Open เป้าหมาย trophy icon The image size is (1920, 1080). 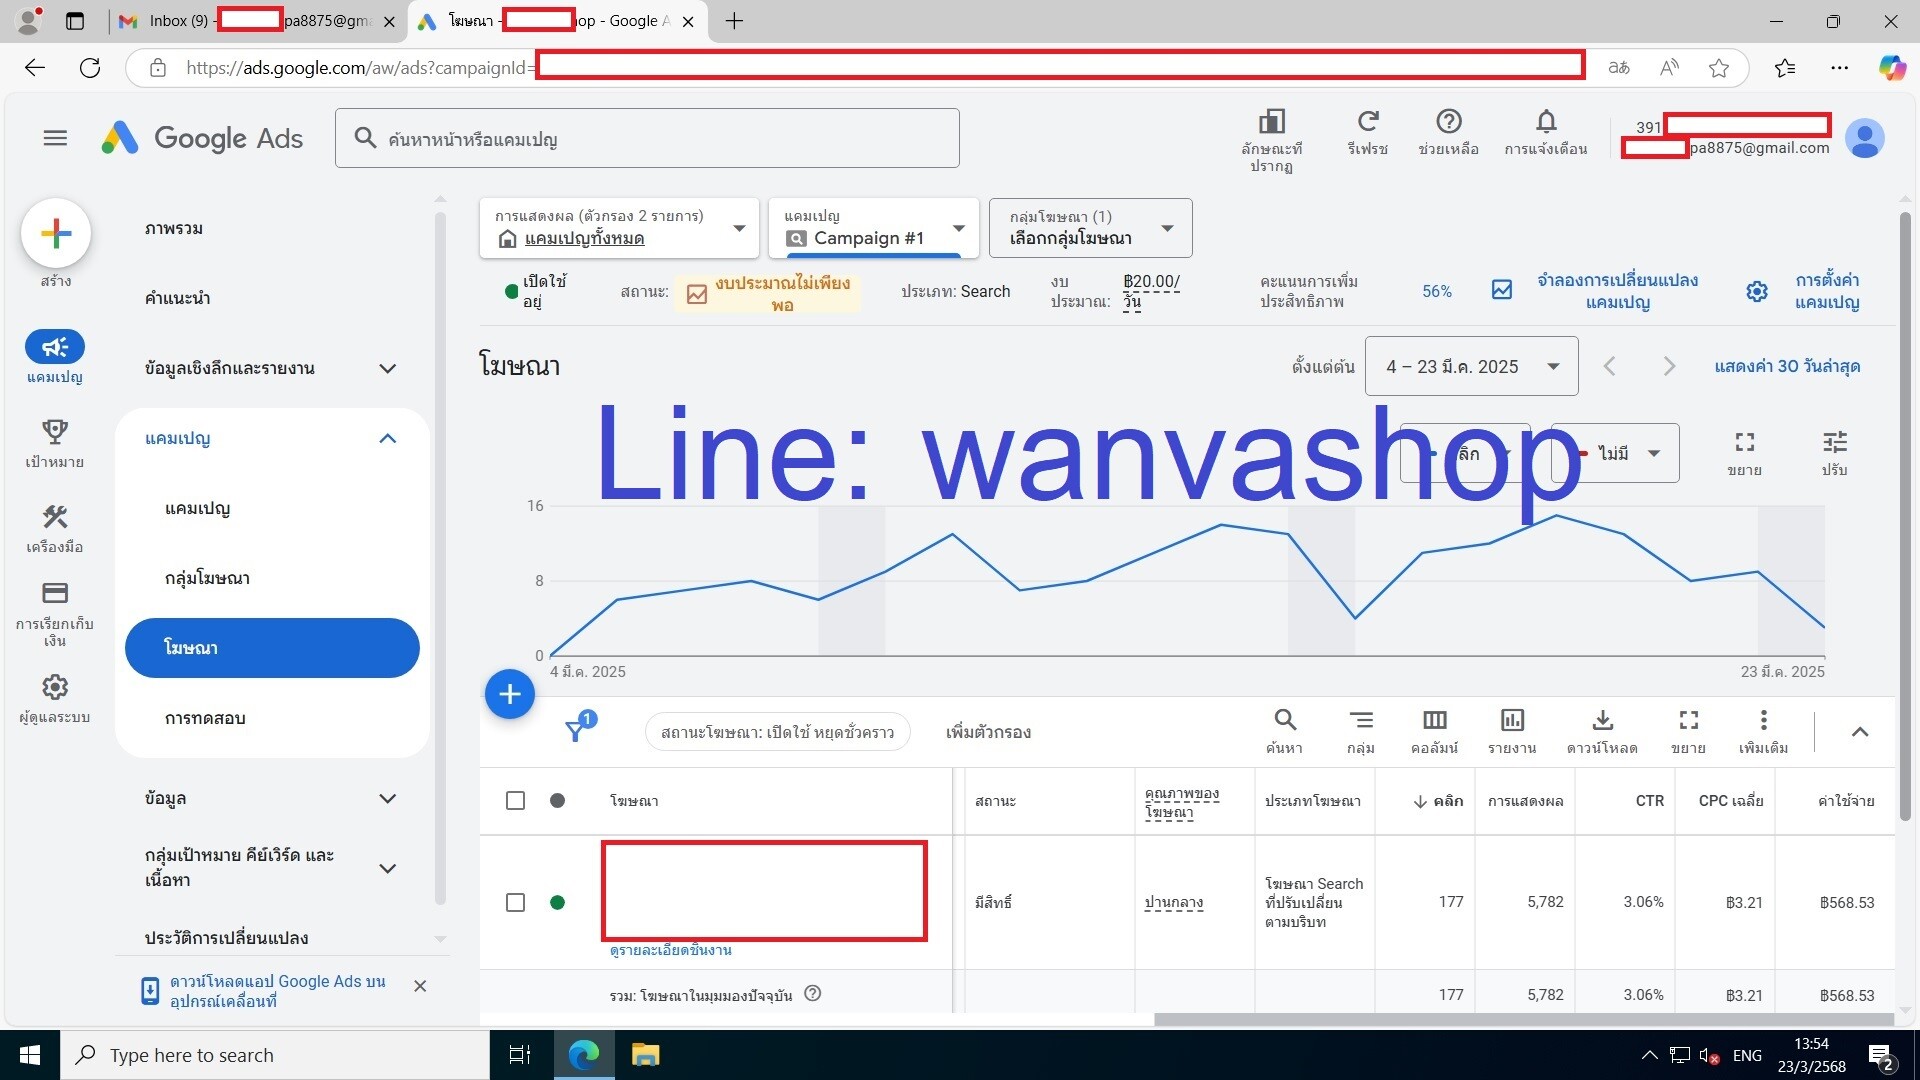(55, 432)
